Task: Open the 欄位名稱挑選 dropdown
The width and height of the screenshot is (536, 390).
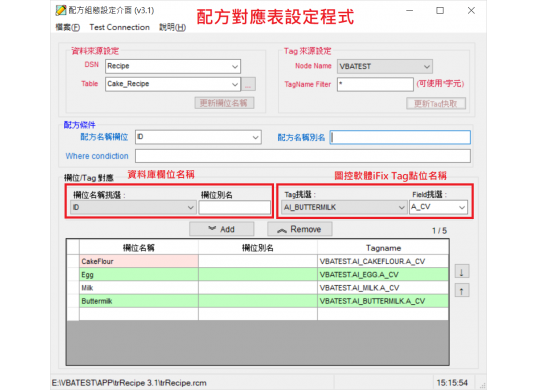Action: (x=190, y=207)
